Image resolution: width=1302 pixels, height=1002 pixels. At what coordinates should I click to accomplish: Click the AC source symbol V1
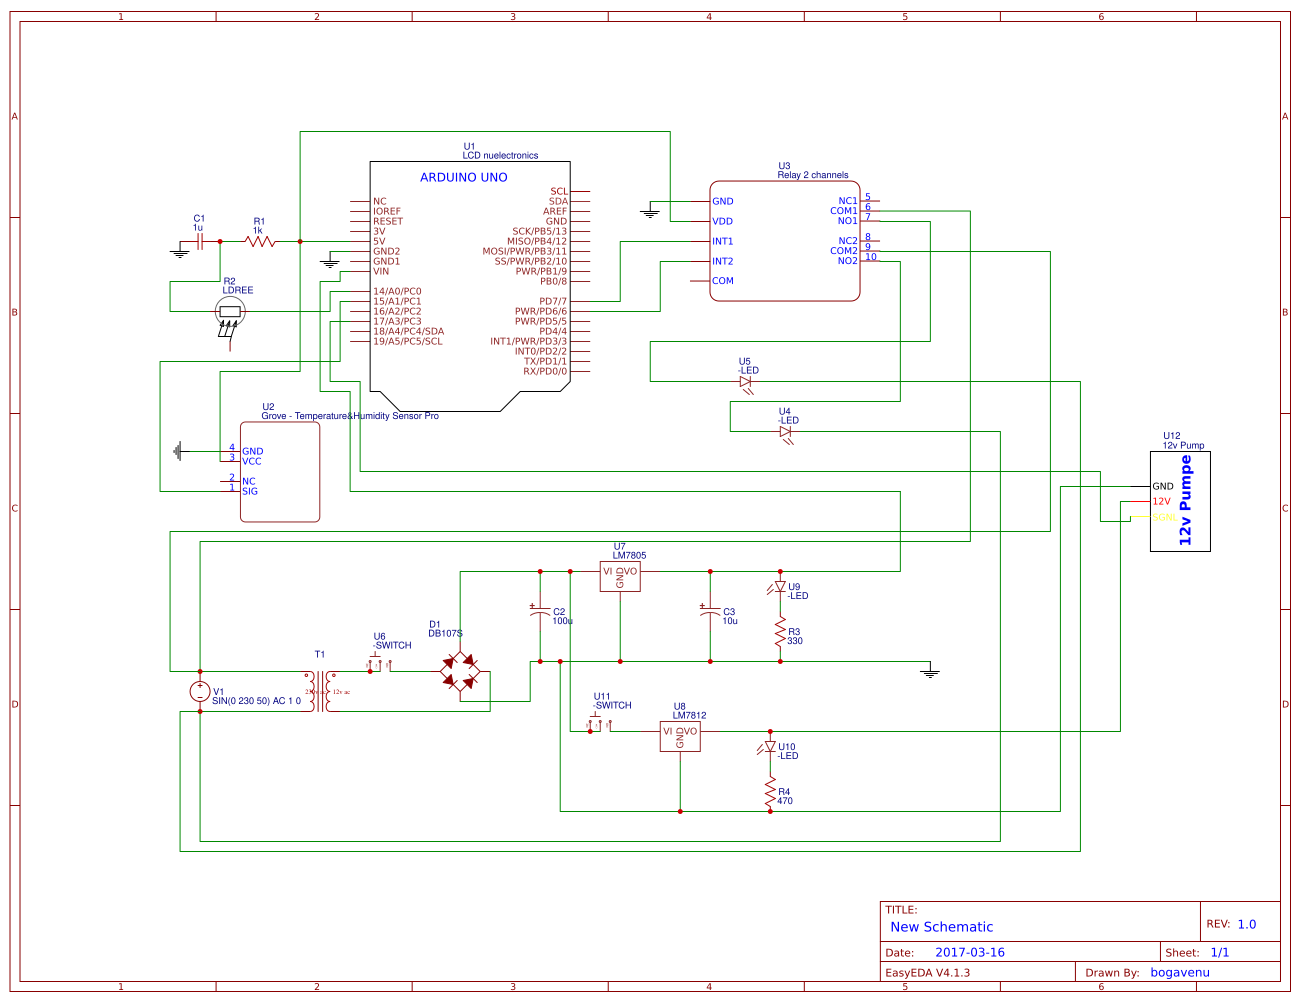point(198,691)
